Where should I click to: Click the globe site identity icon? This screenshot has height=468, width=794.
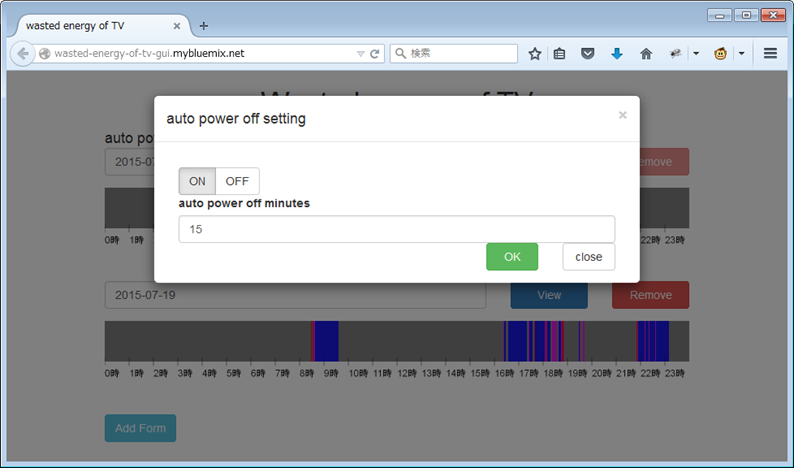pyautogui.click(x=45, y=54)
